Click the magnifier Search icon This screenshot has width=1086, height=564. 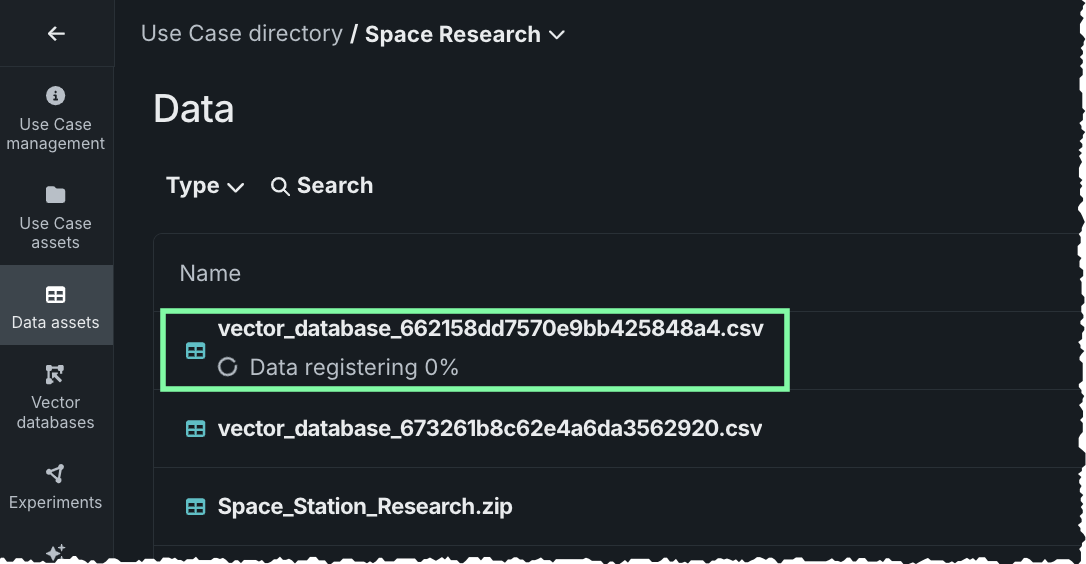[x=281, y=186]
